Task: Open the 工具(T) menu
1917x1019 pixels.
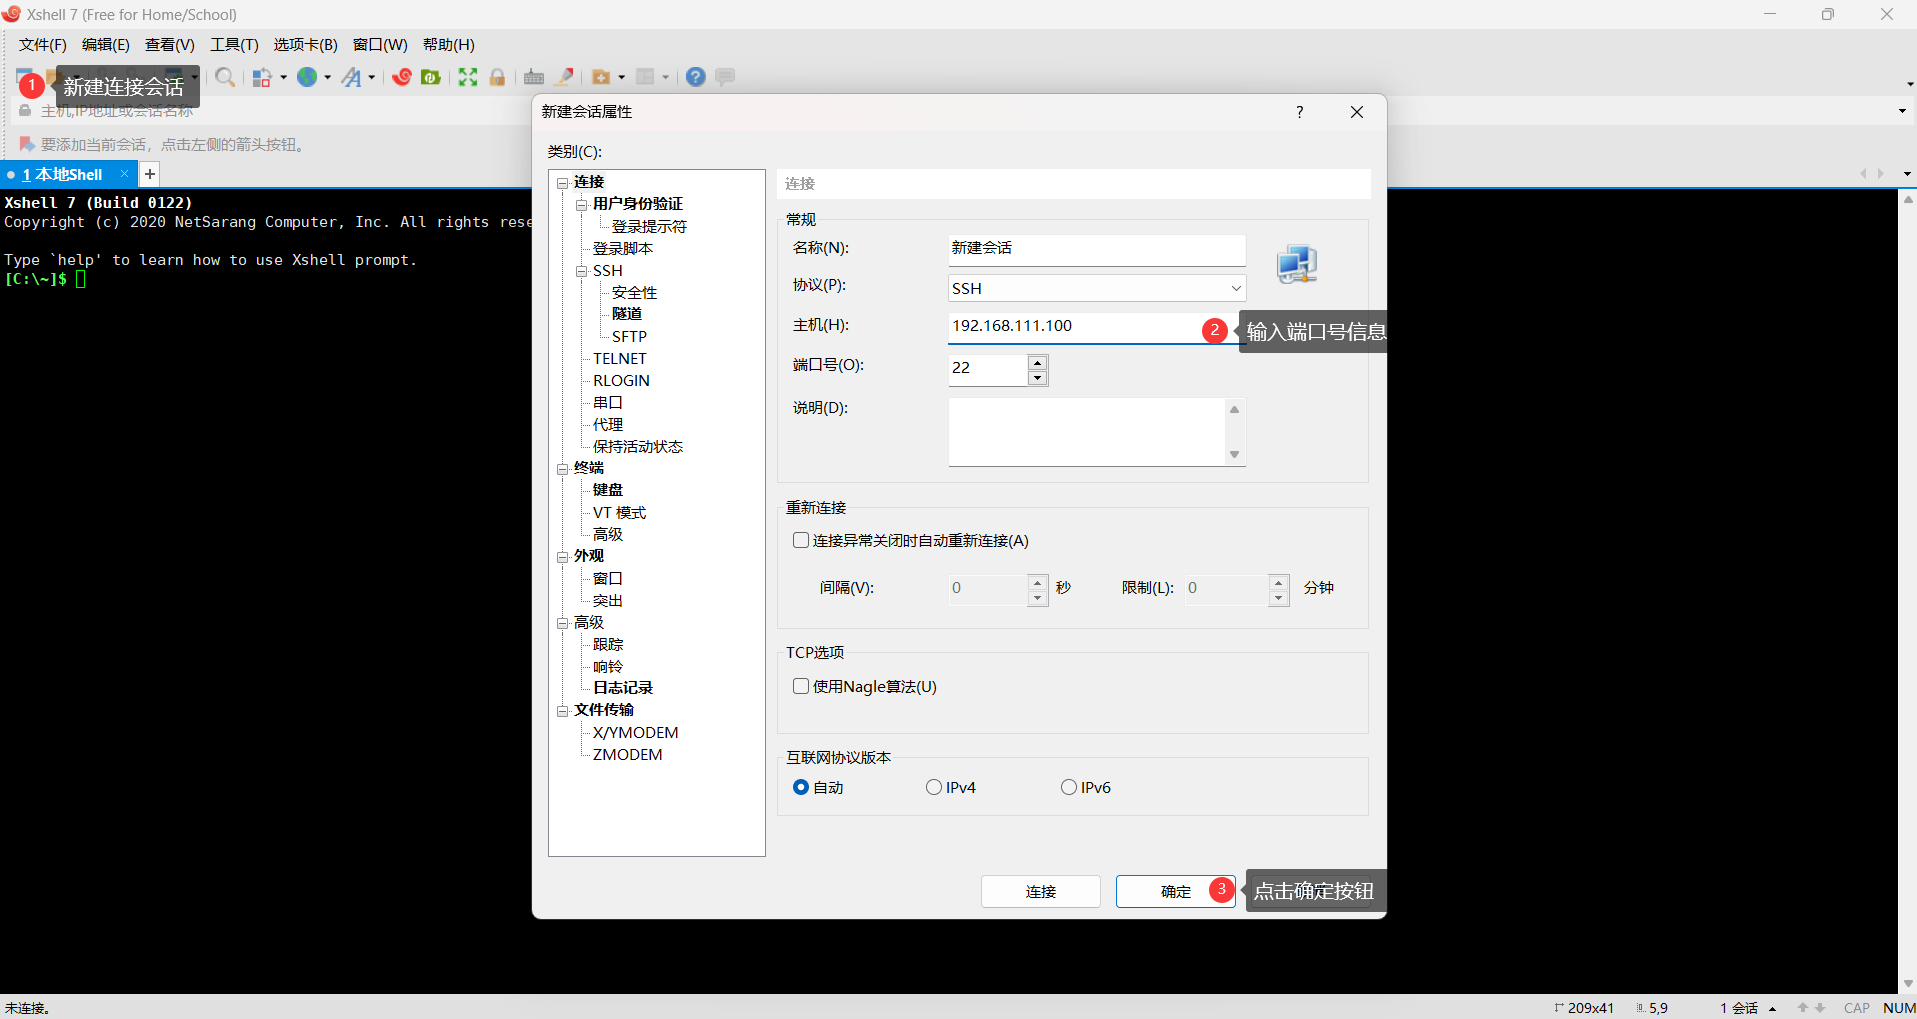Action: [234, 45]
